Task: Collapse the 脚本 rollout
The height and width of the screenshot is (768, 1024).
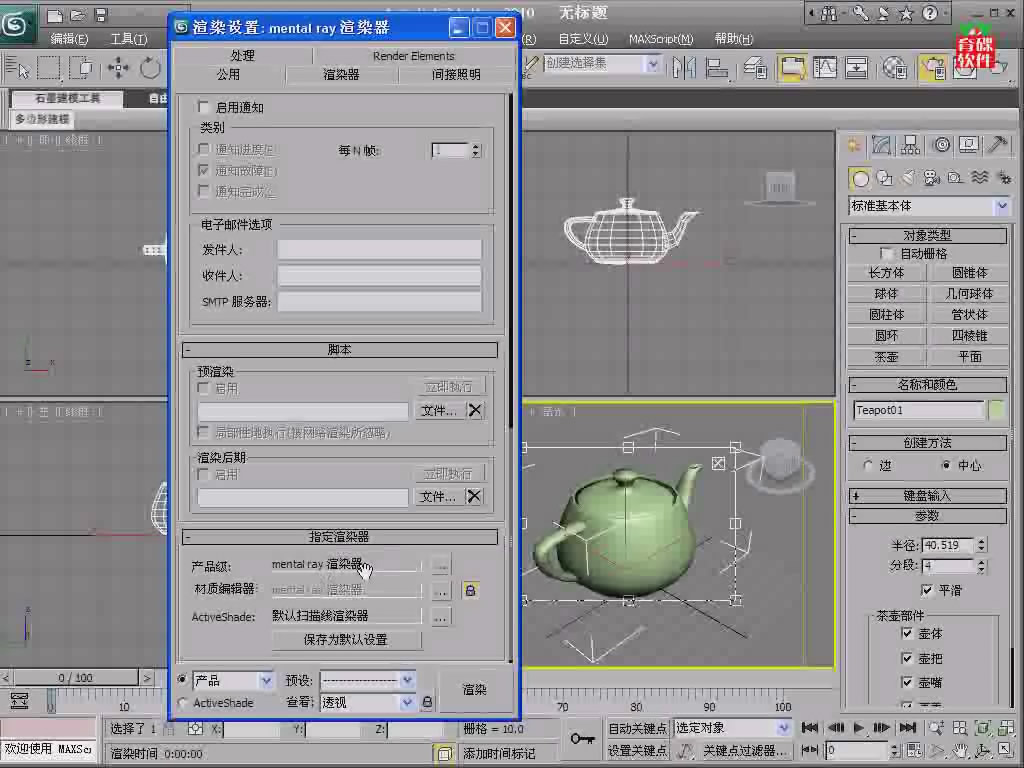Action: click(x=340, y=350)
